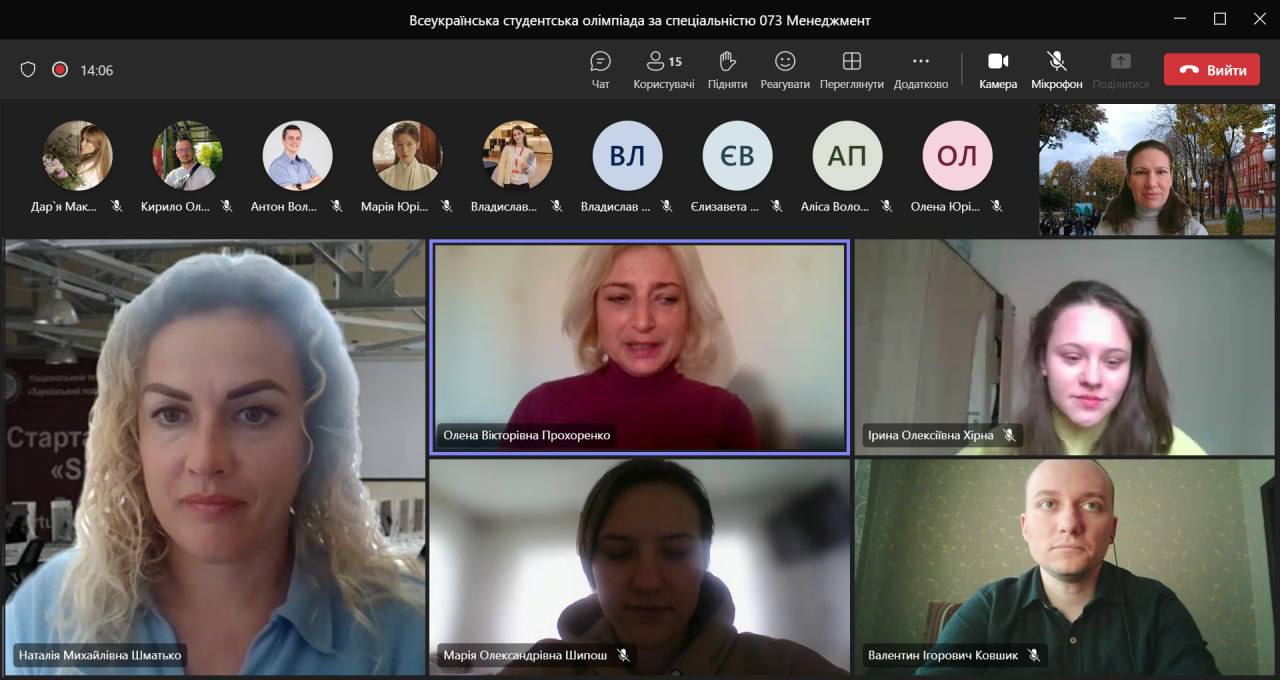Raise hand with Підняти icon

[x=727, y=69]
